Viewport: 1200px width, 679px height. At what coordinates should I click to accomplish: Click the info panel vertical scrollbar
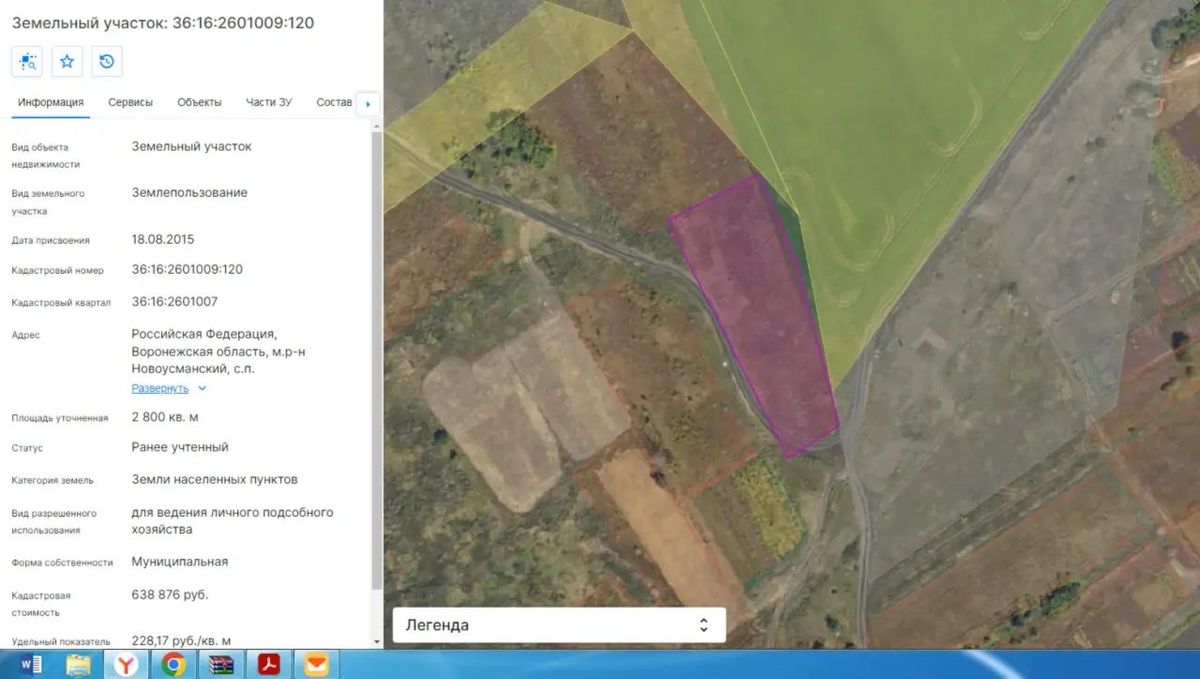[x=376, y=360]
